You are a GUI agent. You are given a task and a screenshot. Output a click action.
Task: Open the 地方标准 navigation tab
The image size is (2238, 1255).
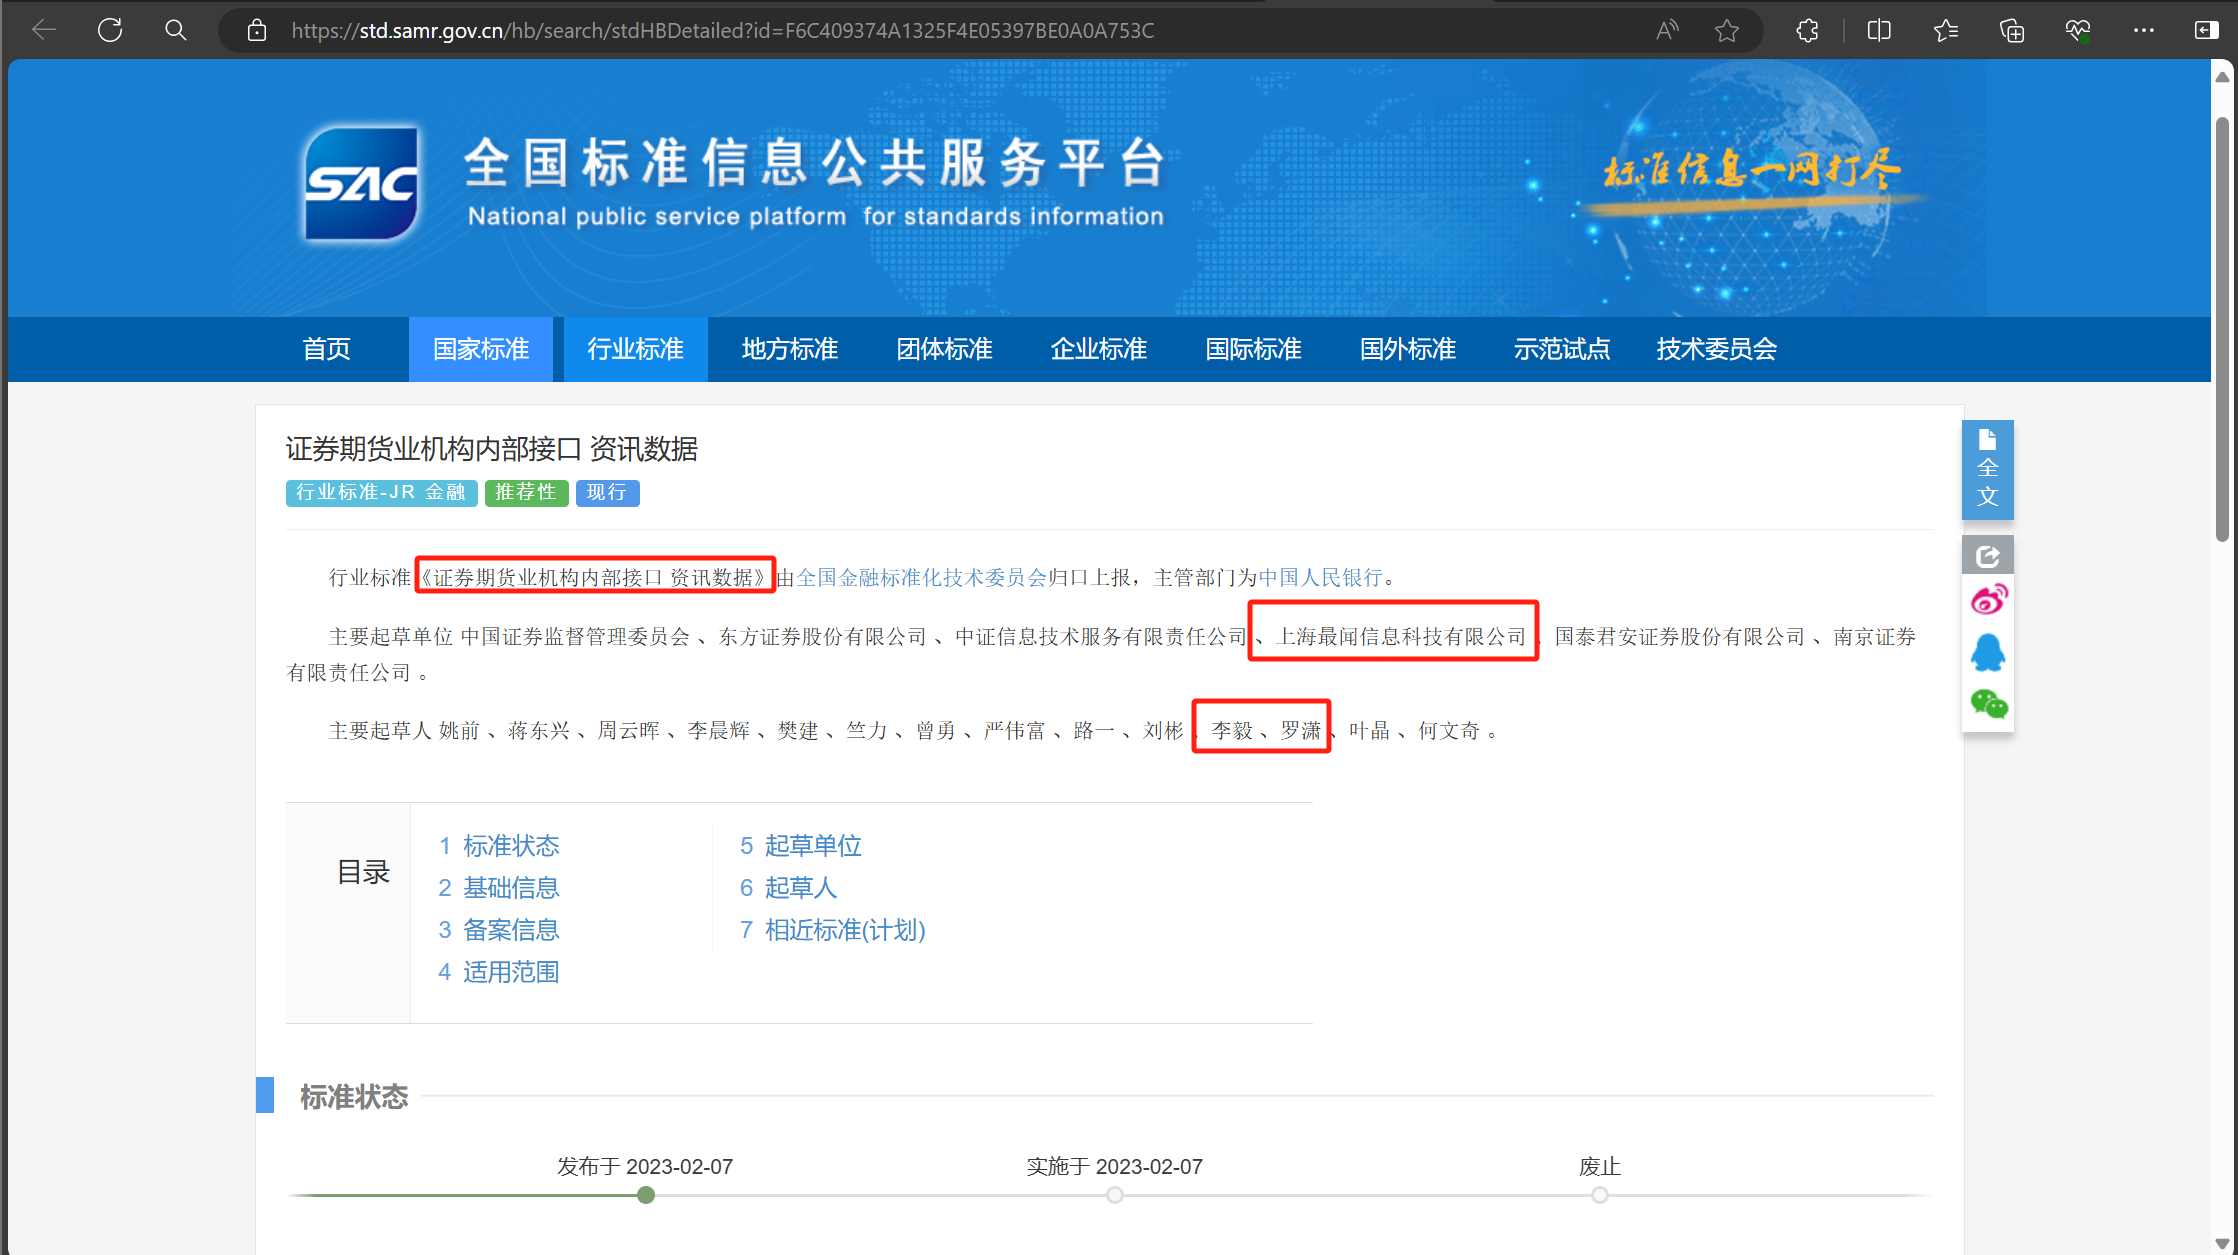(789, 349)
